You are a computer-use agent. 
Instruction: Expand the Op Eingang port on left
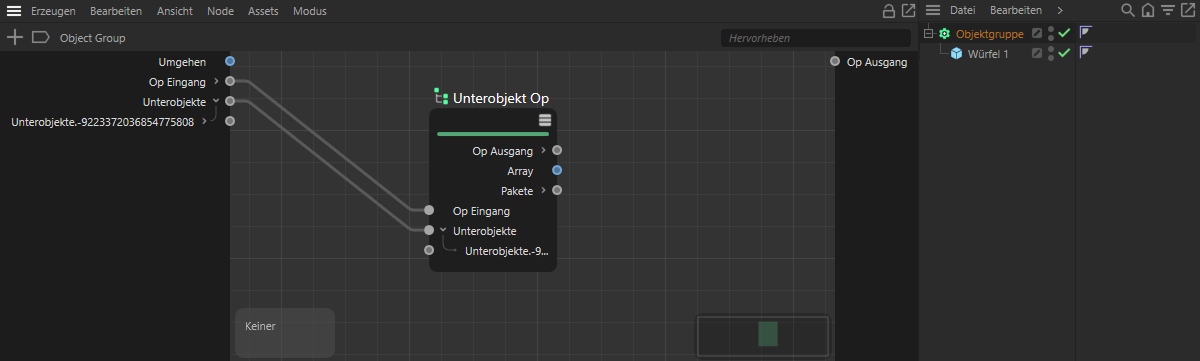point(216,81)
